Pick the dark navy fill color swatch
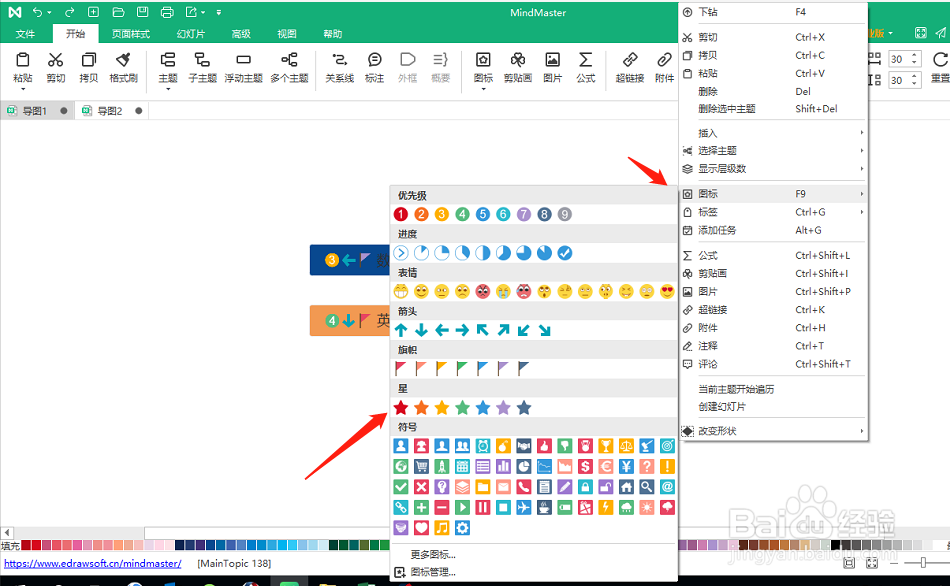The width and height of the screenshot is (950, 586). click(179, 545)
